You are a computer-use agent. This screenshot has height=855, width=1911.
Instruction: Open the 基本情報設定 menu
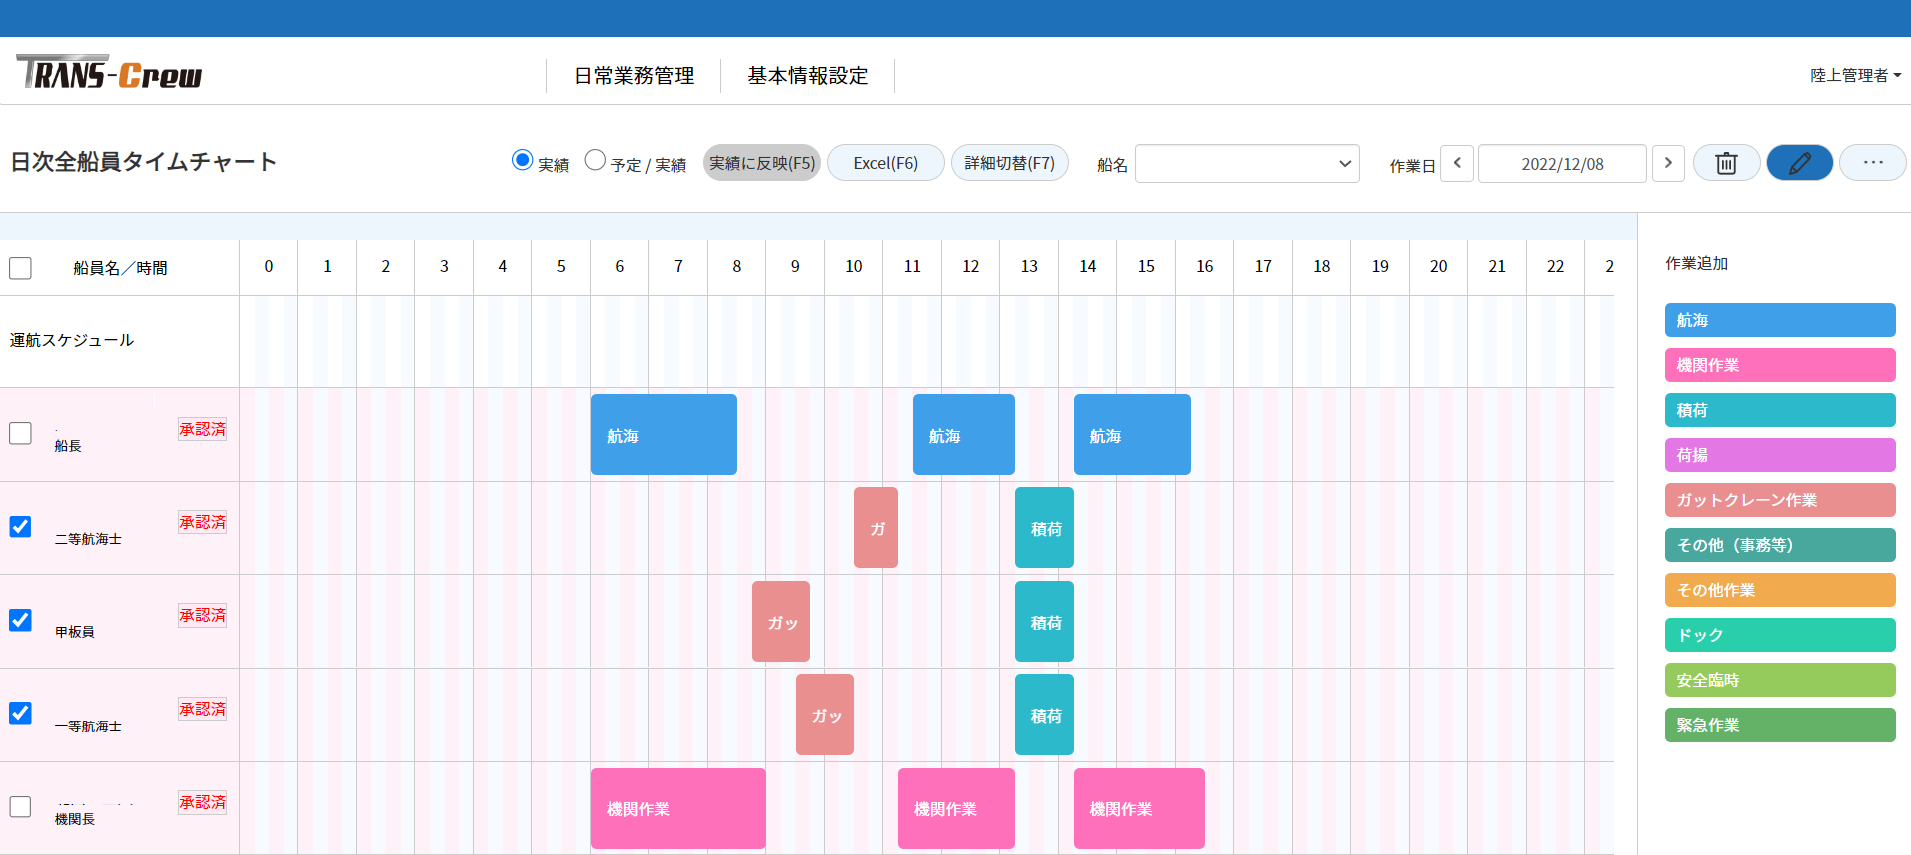(808, 76)
